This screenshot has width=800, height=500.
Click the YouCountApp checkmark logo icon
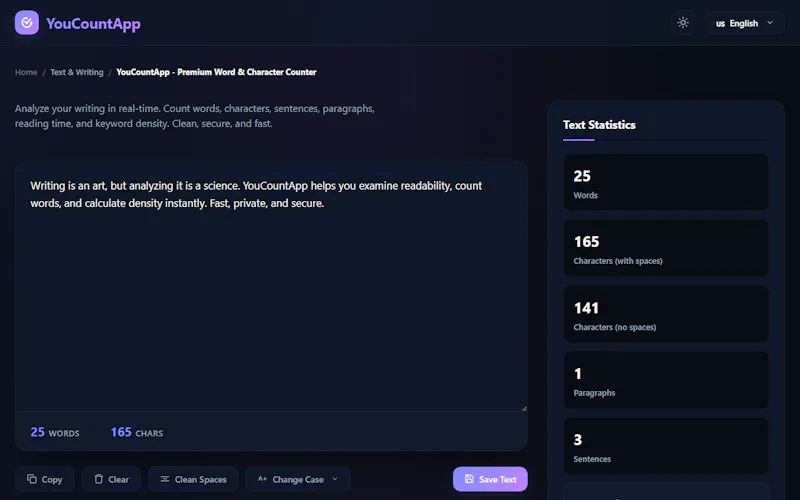(27, 22)
